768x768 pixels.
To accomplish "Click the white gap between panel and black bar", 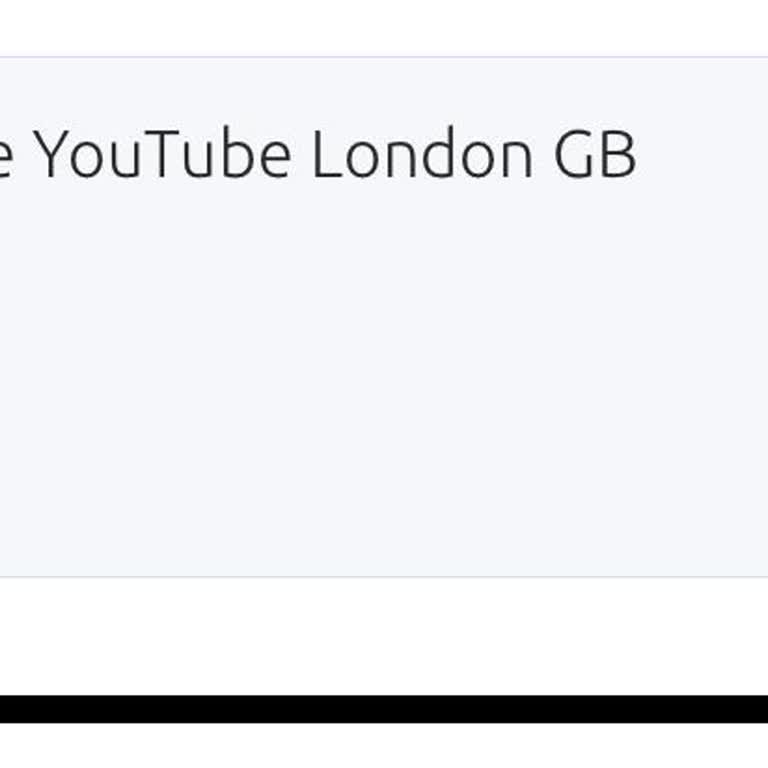I will coord(384,636).
